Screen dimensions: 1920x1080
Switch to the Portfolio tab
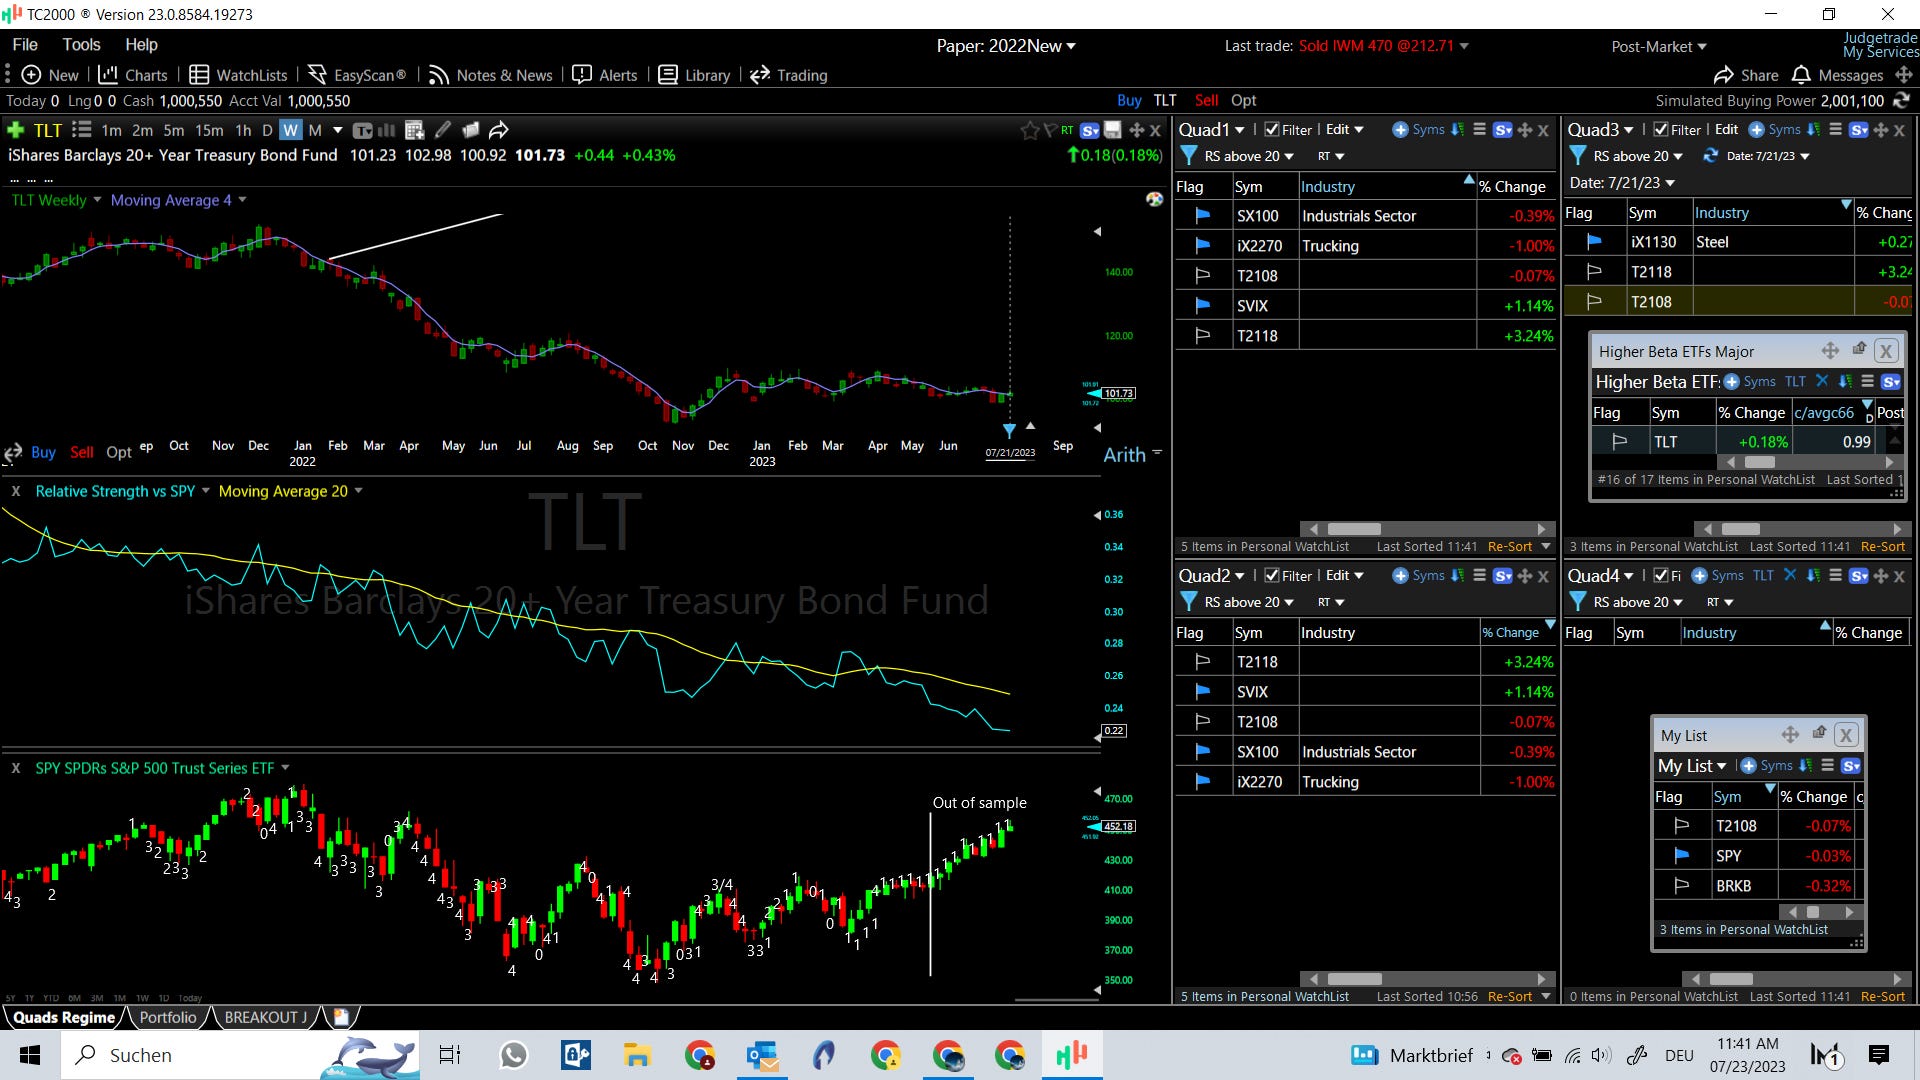pos(168,1017)
